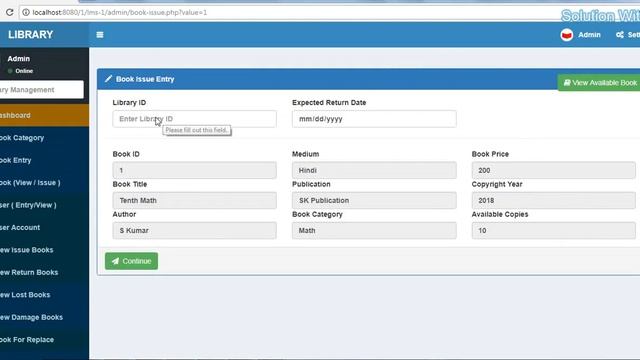Click the Publication label
The image size is (640, 360).
click(x=311, y=184)
